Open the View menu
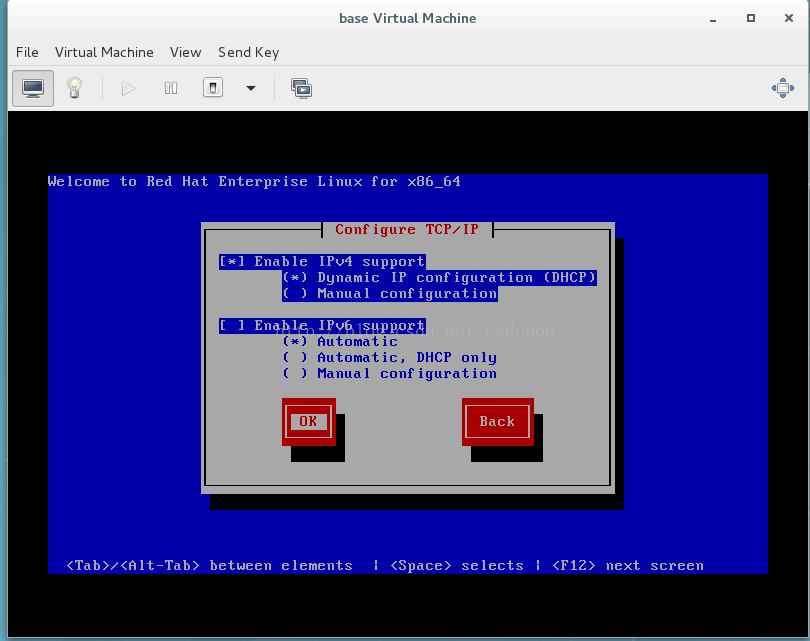 point(185,52)
